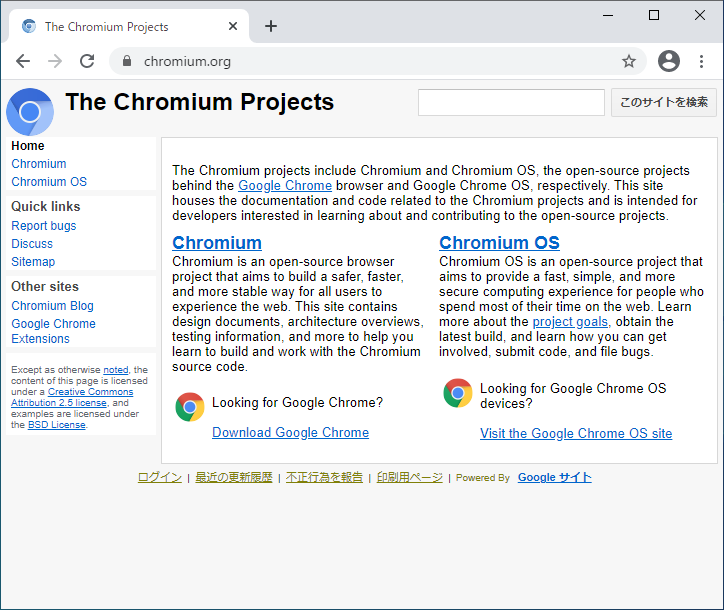Click Chrome logo beside Download Google Chrome
This screenshot has height=610, width=724.
coord(190,407)
